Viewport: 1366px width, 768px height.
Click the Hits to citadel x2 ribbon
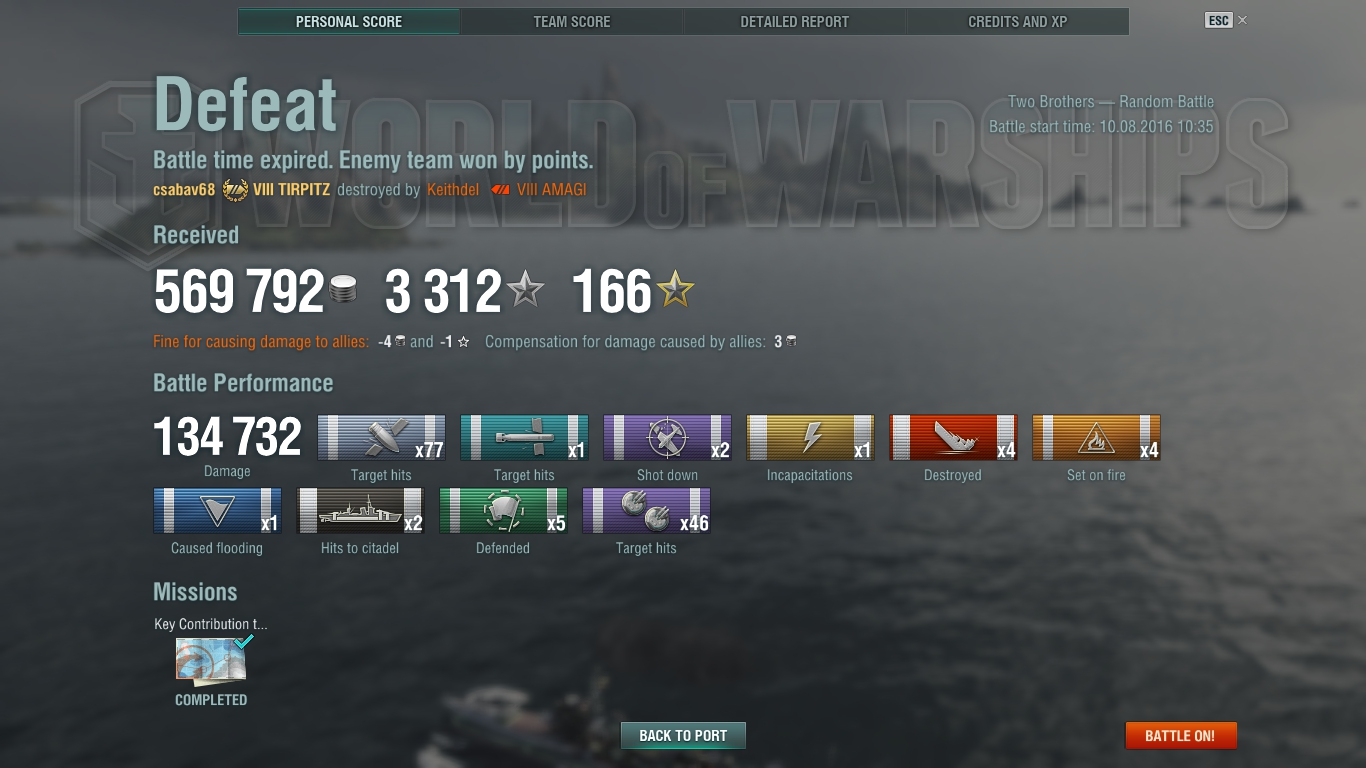360,511
